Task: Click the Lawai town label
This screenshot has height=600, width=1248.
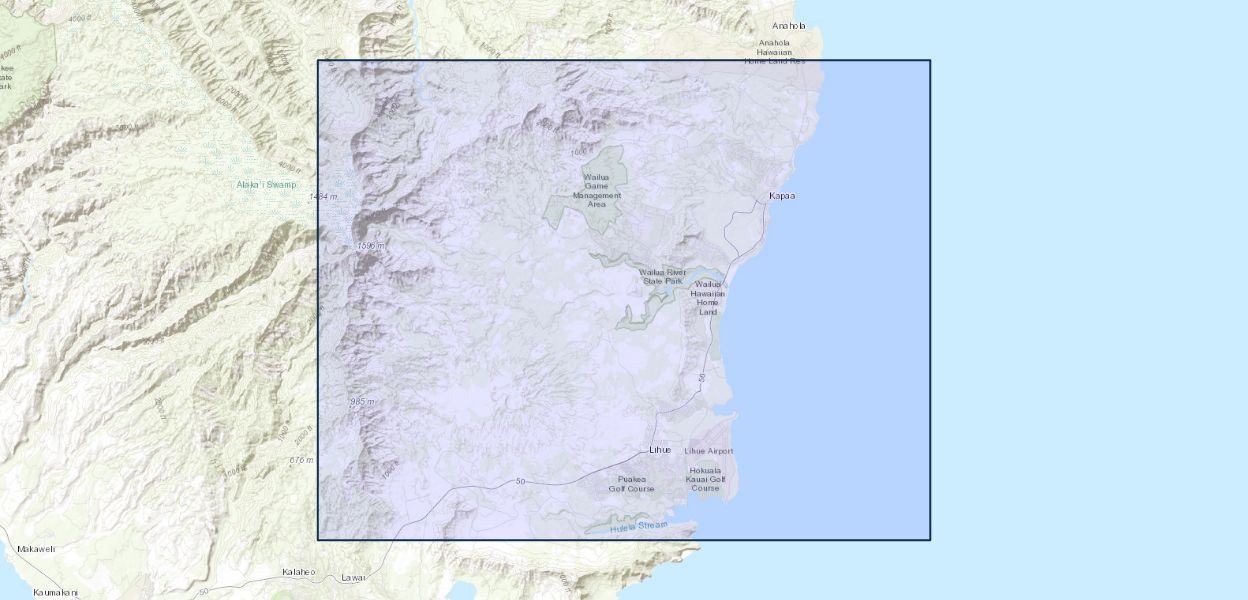Action: pyautogui.click(x=353, y=577)
